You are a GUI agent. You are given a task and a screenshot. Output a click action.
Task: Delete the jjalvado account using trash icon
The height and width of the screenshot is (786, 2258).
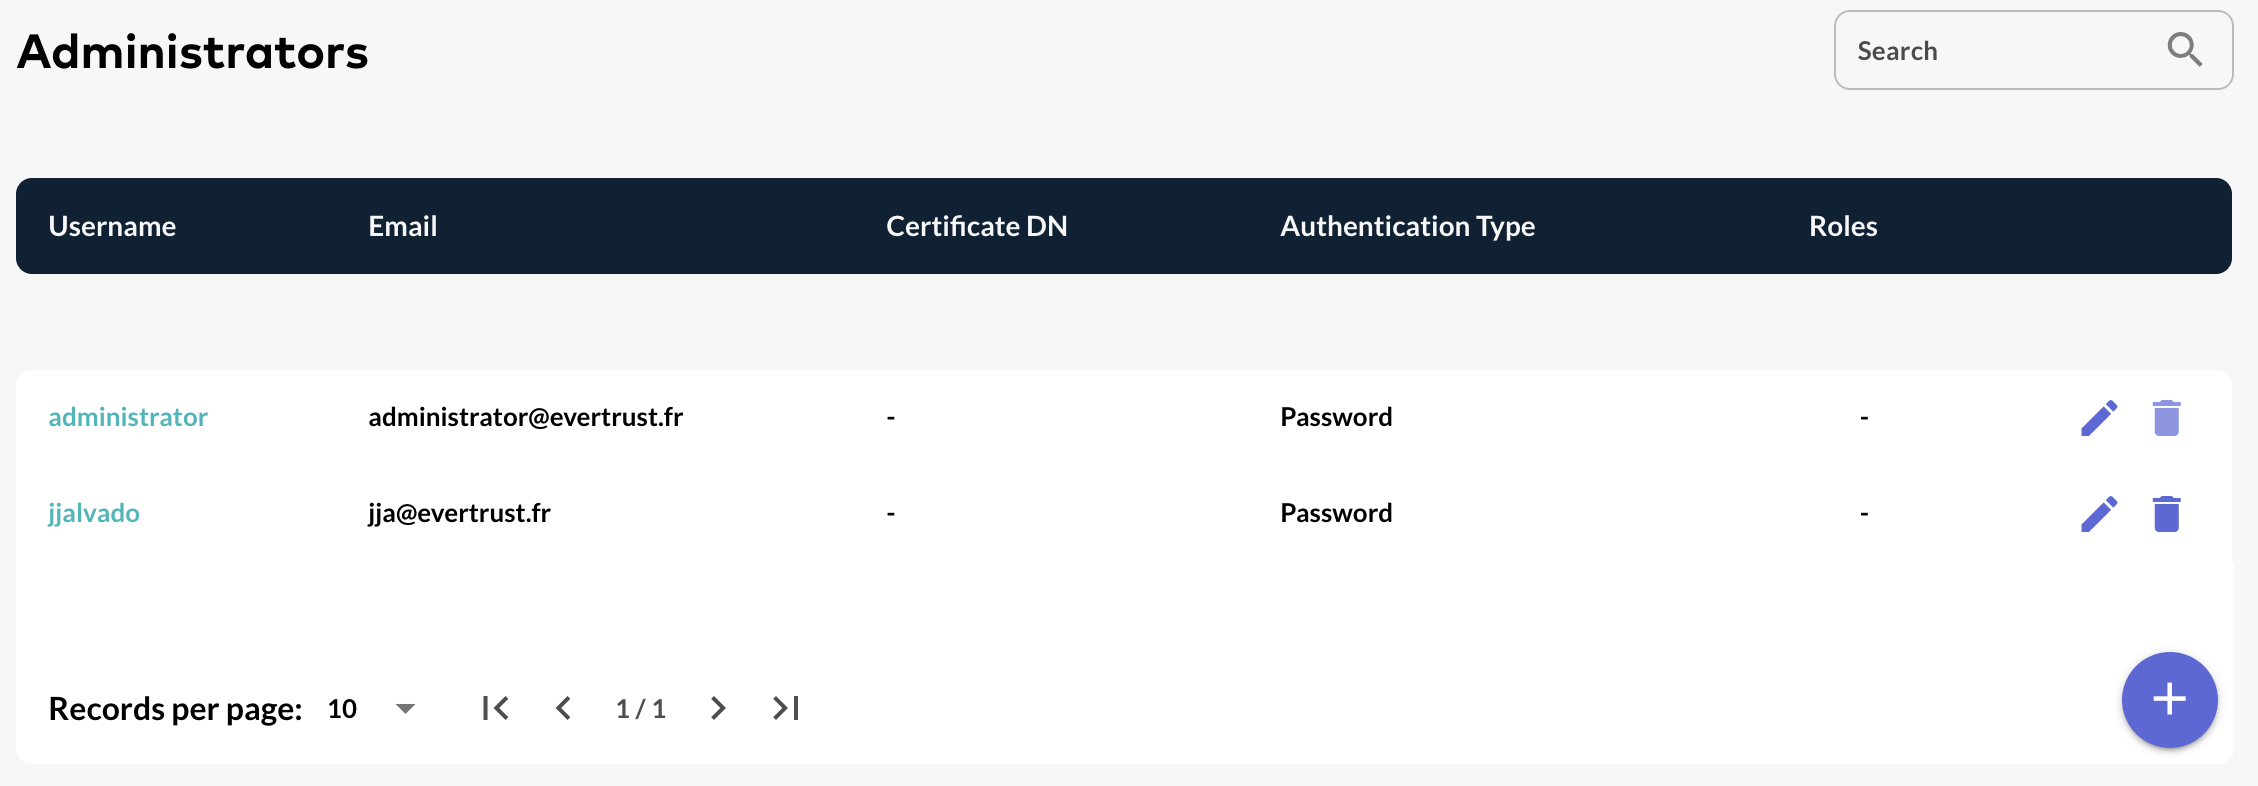[x=2168, y=513]
